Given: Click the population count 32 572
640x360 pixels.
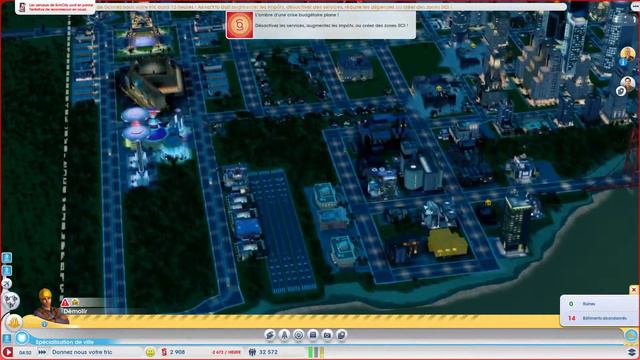Looking at the screenshot, I should tap(268, 352).
